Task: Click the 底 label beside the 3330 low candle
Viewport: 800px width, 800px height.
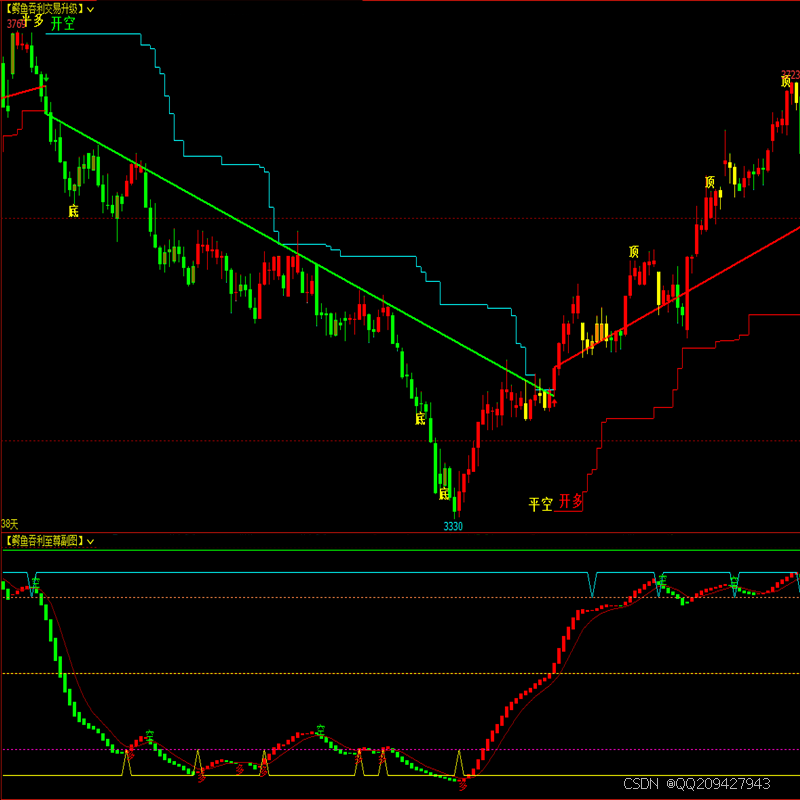Action: (444, 493)
